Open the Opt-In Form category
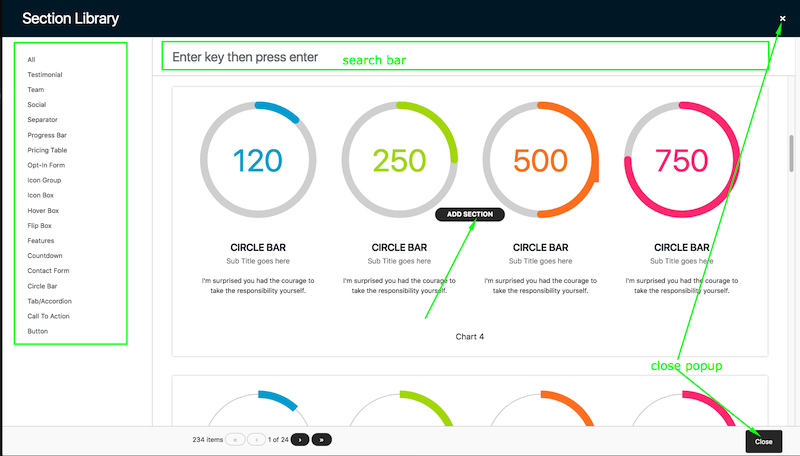This screenshot has height=456, width=800. pos(46,165)
